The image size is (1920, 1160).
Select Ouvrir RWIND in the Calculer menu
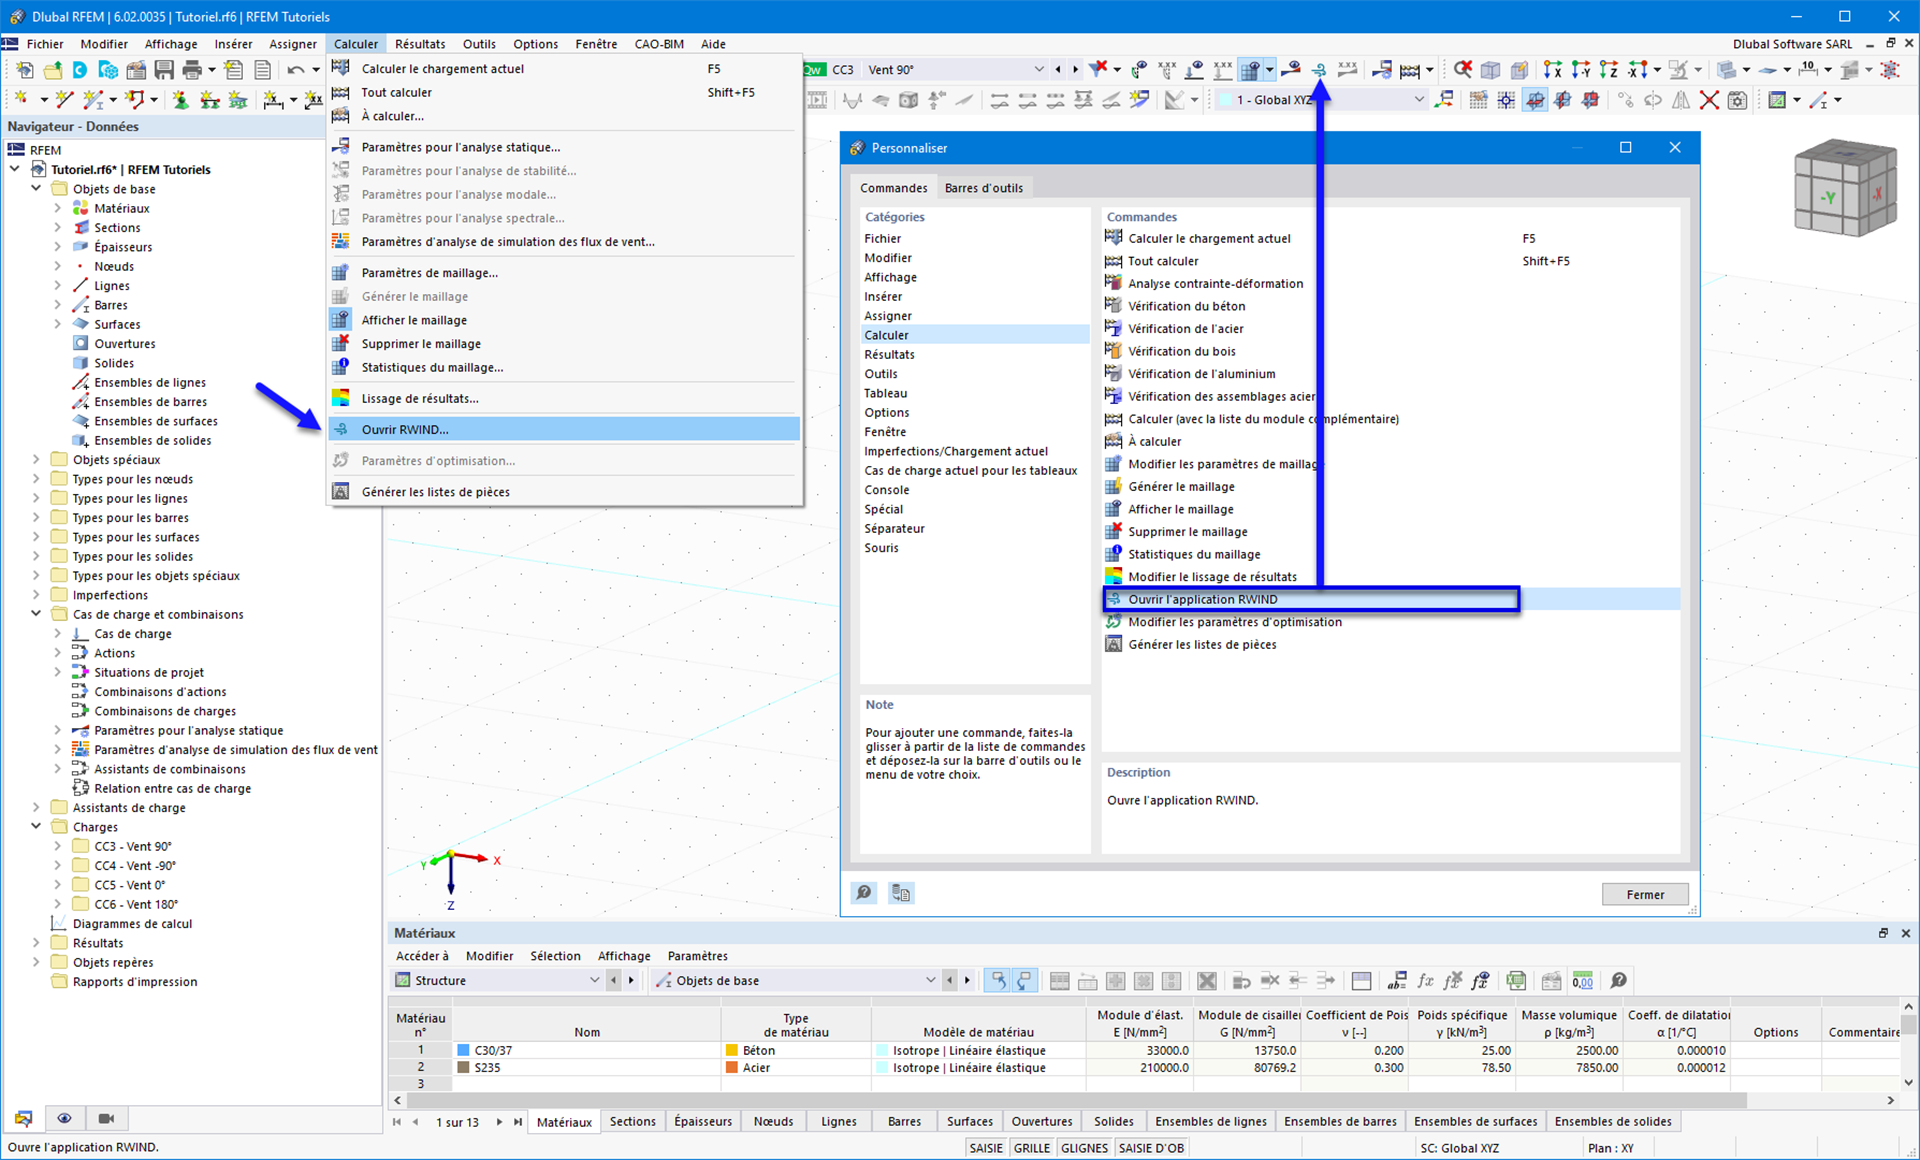(406, 429)
